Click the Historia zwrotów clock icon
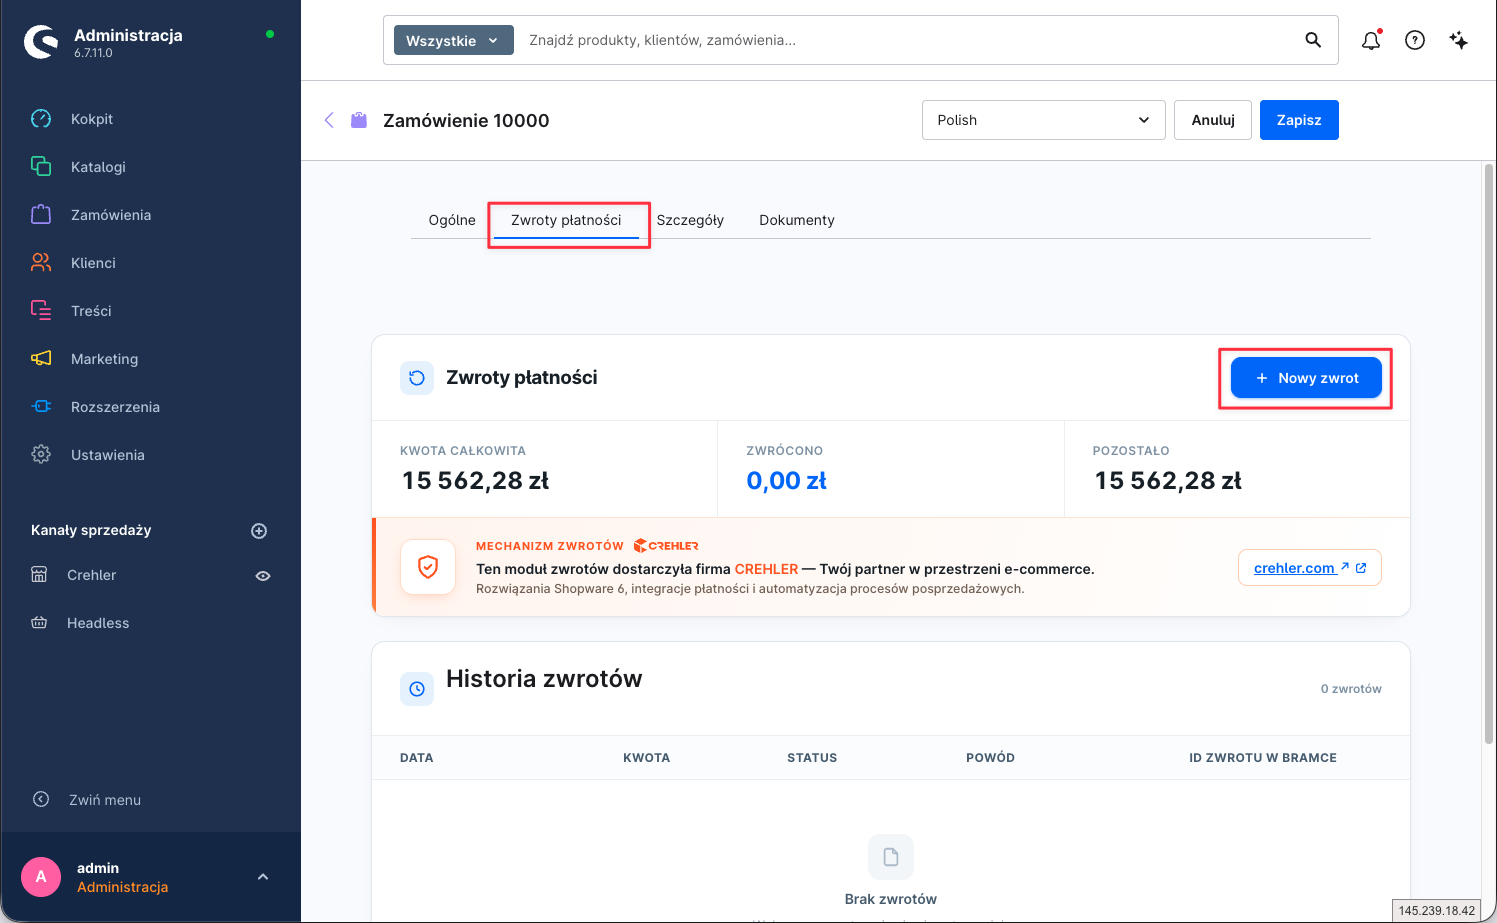The width and height of the screenshot is (1497, 923). pos(417,689)
